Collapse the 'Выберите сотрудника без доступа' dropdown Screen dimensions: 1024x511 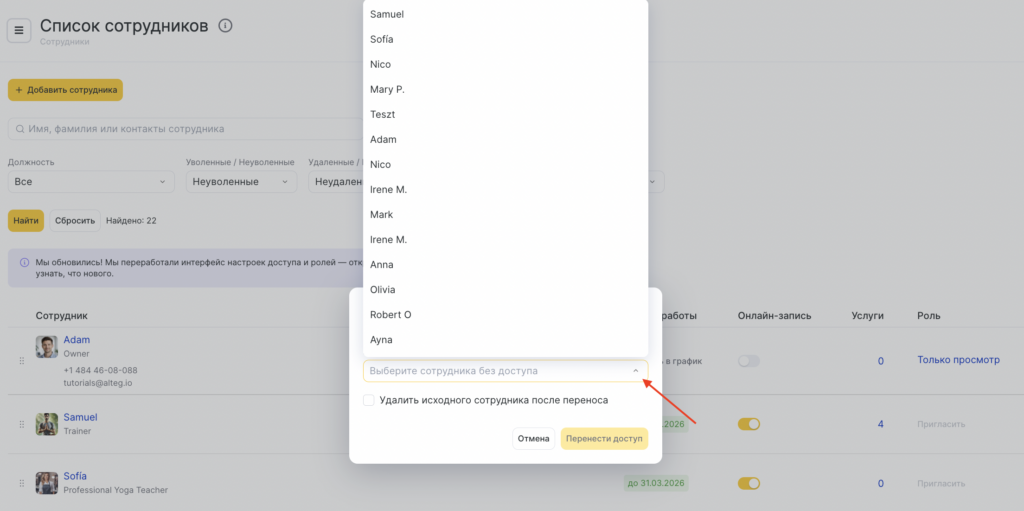point(636,371)
